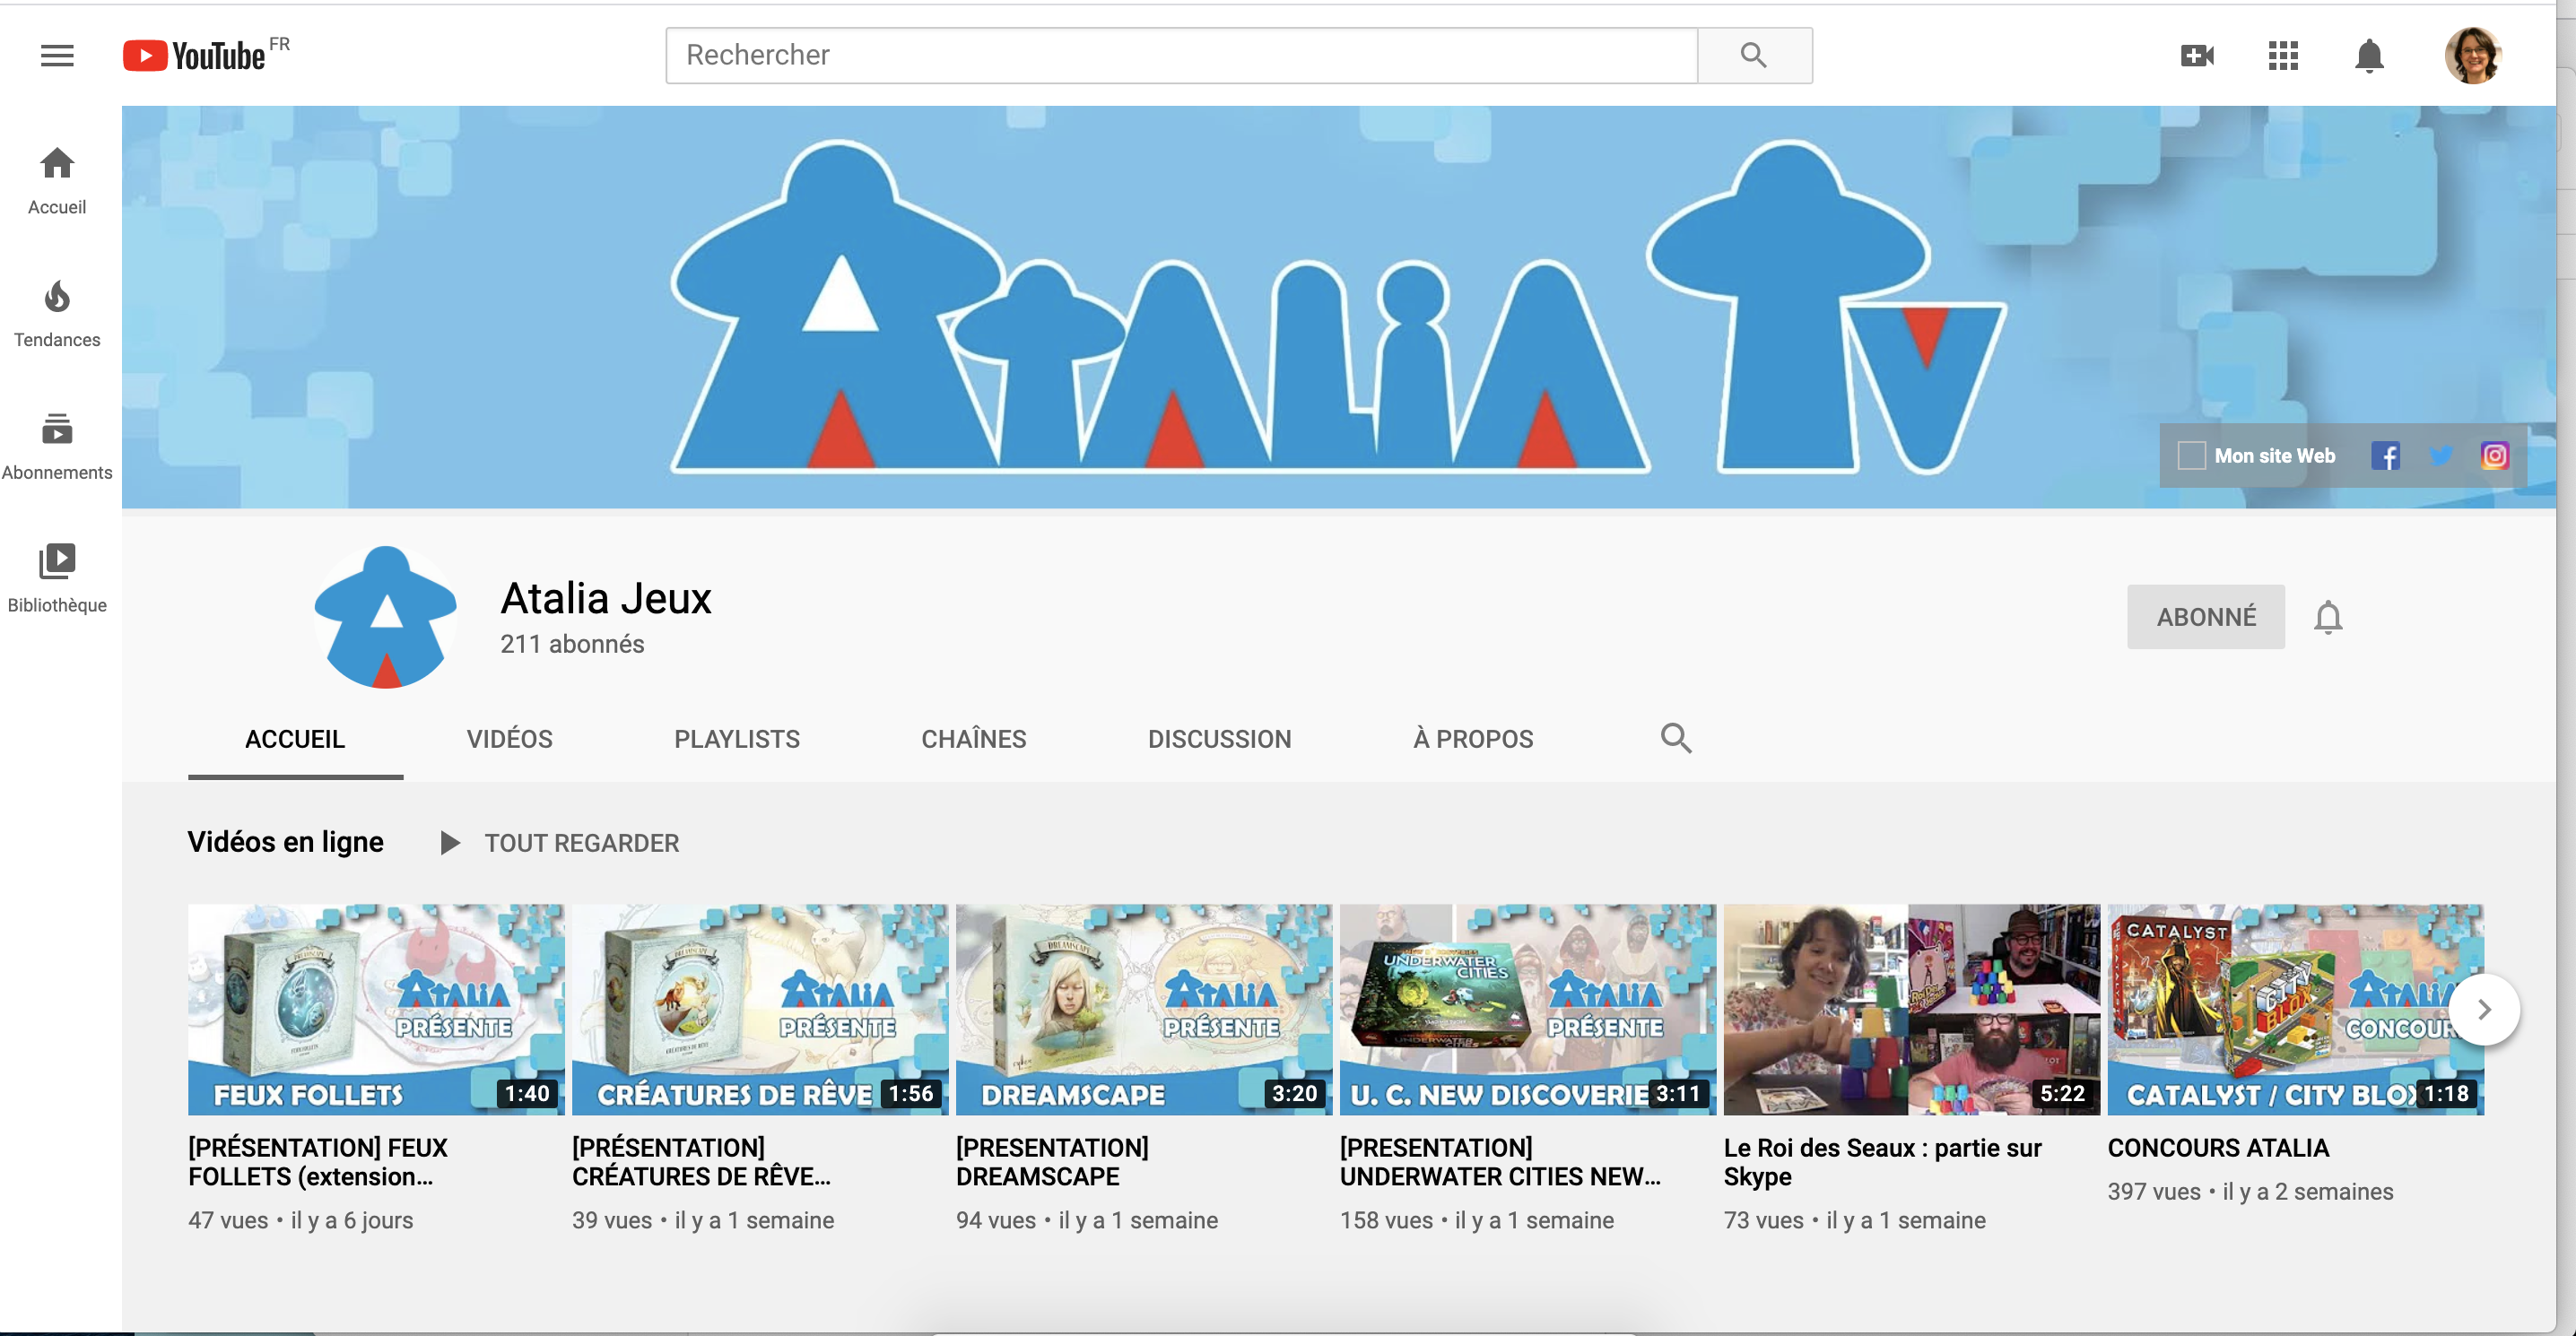Show next videos with carousel arrow
Viewport: 2576px width, 1336px height.
[2485, 1010]
